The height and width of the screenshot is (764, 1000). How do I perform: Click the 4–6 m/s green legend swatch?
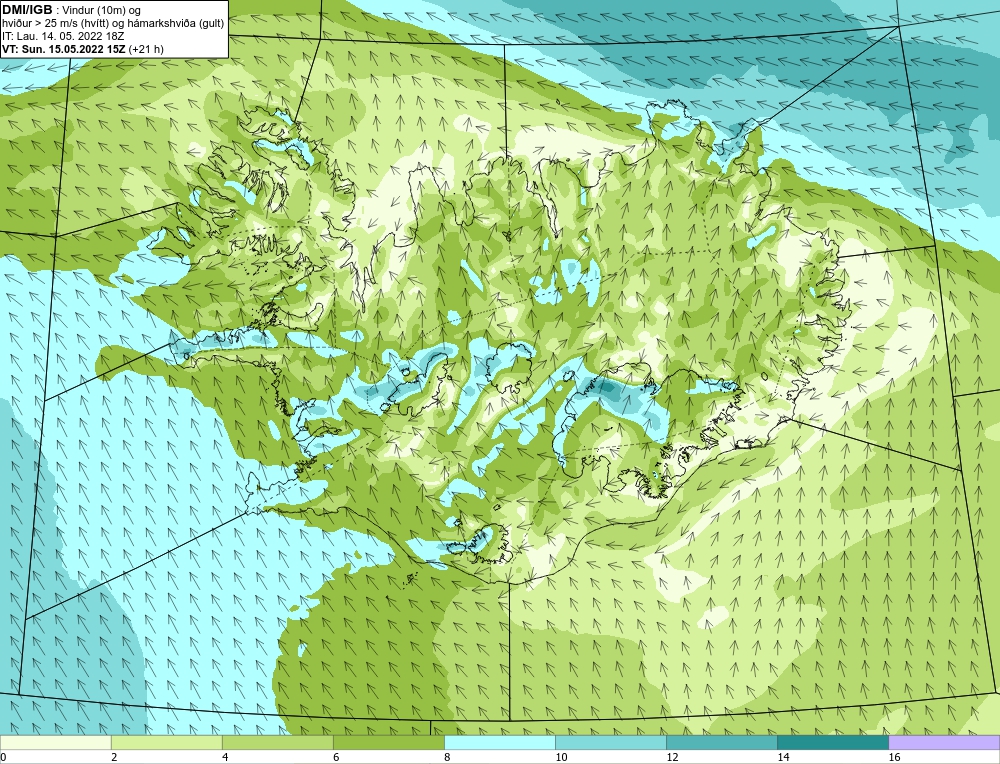coord(277,742)
